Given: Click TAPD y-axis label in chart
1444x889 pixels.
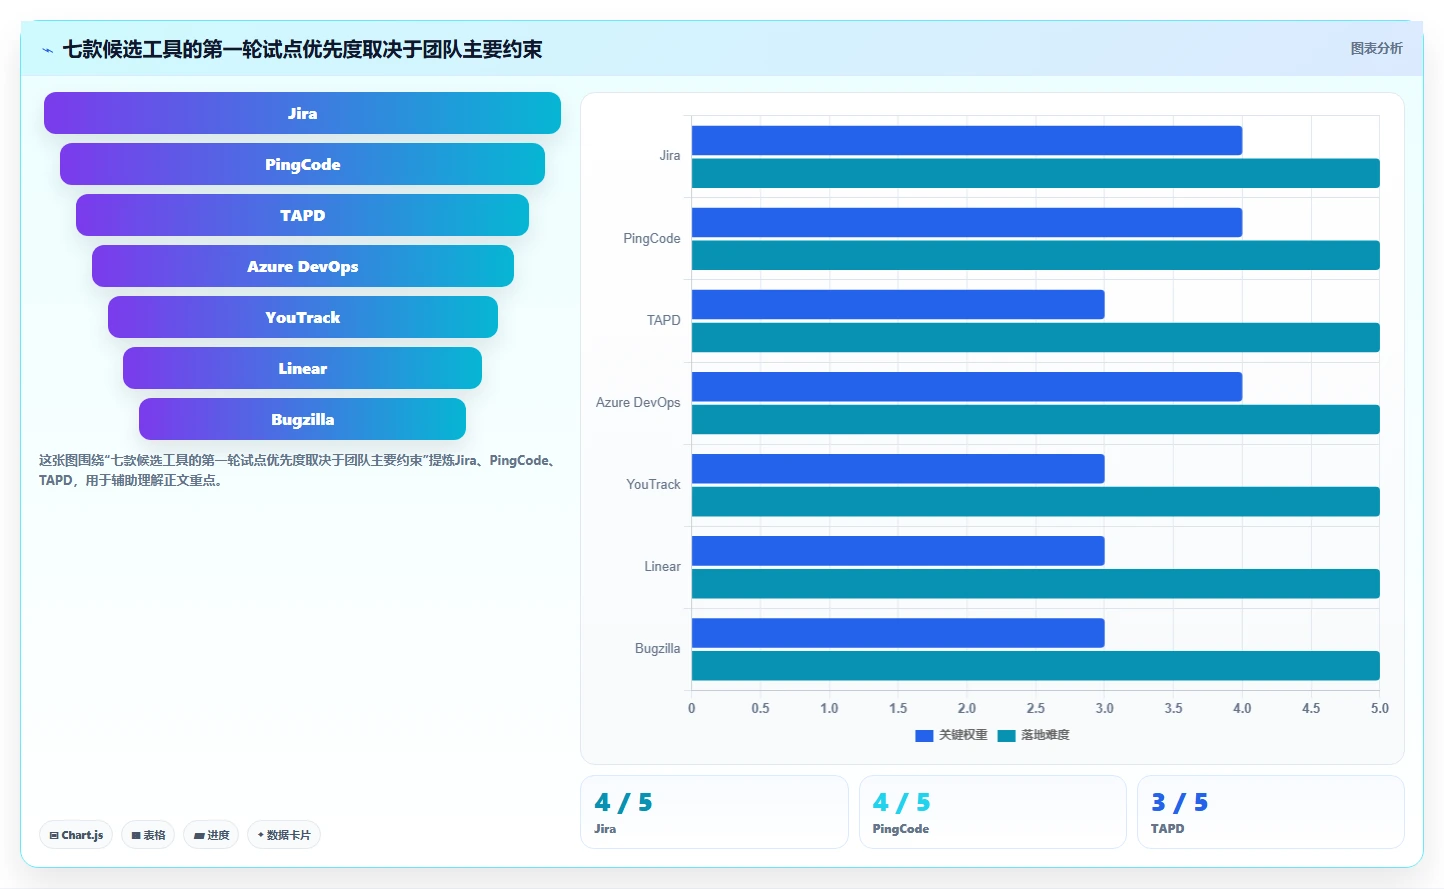Looking at the screenshot, I should [x=663, y=320].
